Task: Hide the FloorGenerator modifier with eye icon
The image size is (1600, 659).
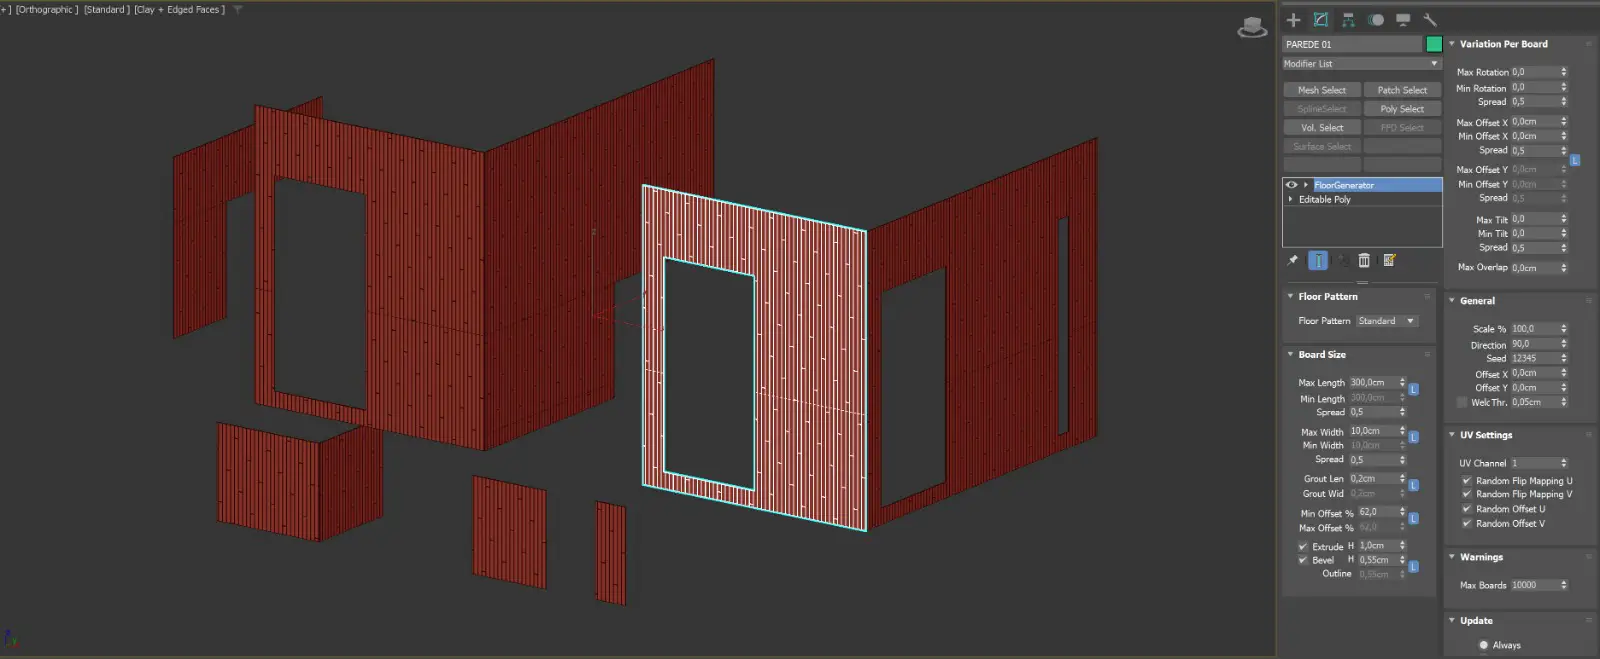Action: [1291, 185]
